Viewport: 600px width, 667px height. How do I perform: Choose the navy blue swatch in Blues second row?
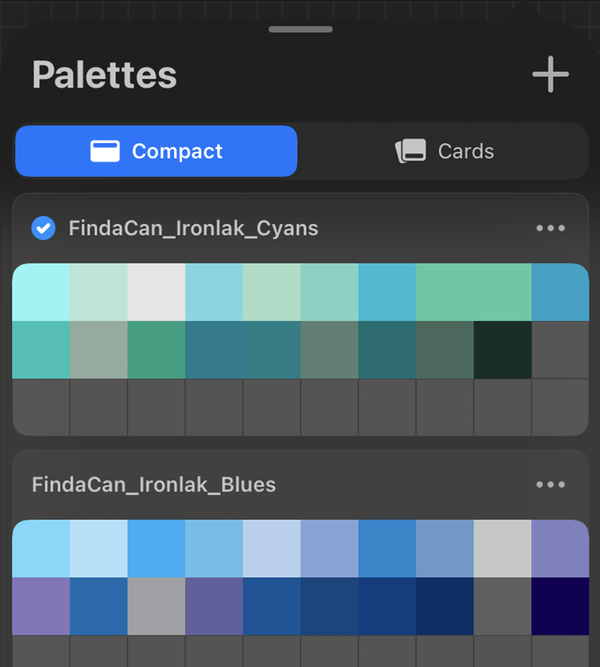[444, 606]
